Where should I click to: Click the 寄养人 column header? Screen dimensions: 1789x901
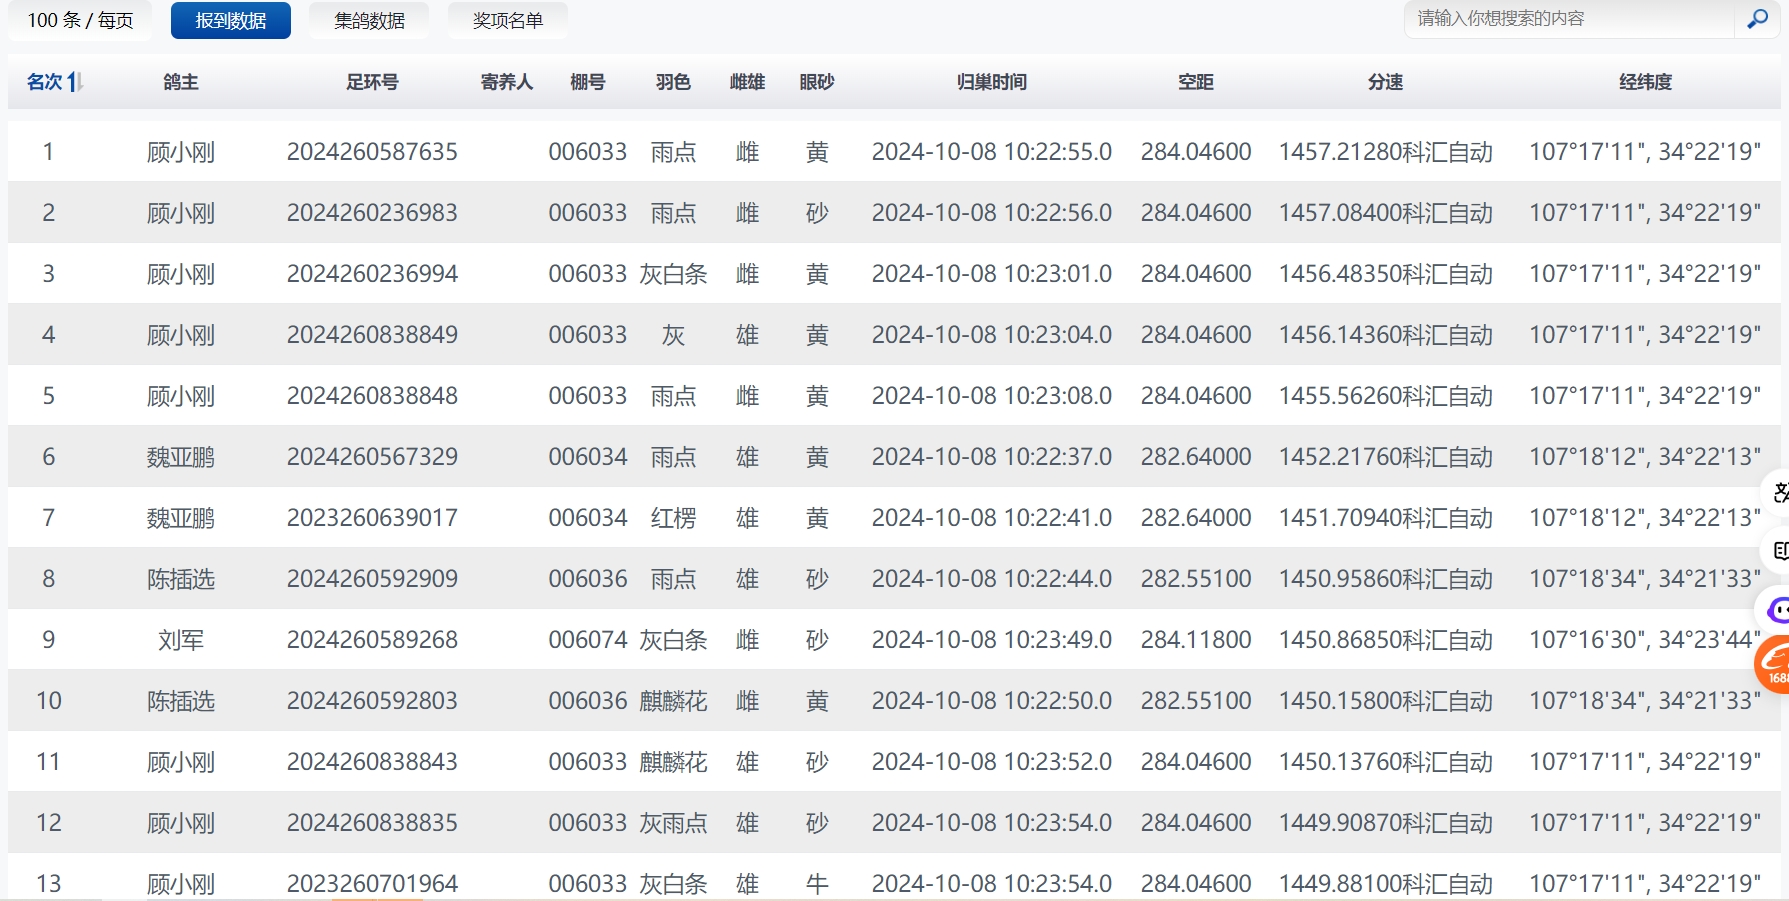(506, 82)
